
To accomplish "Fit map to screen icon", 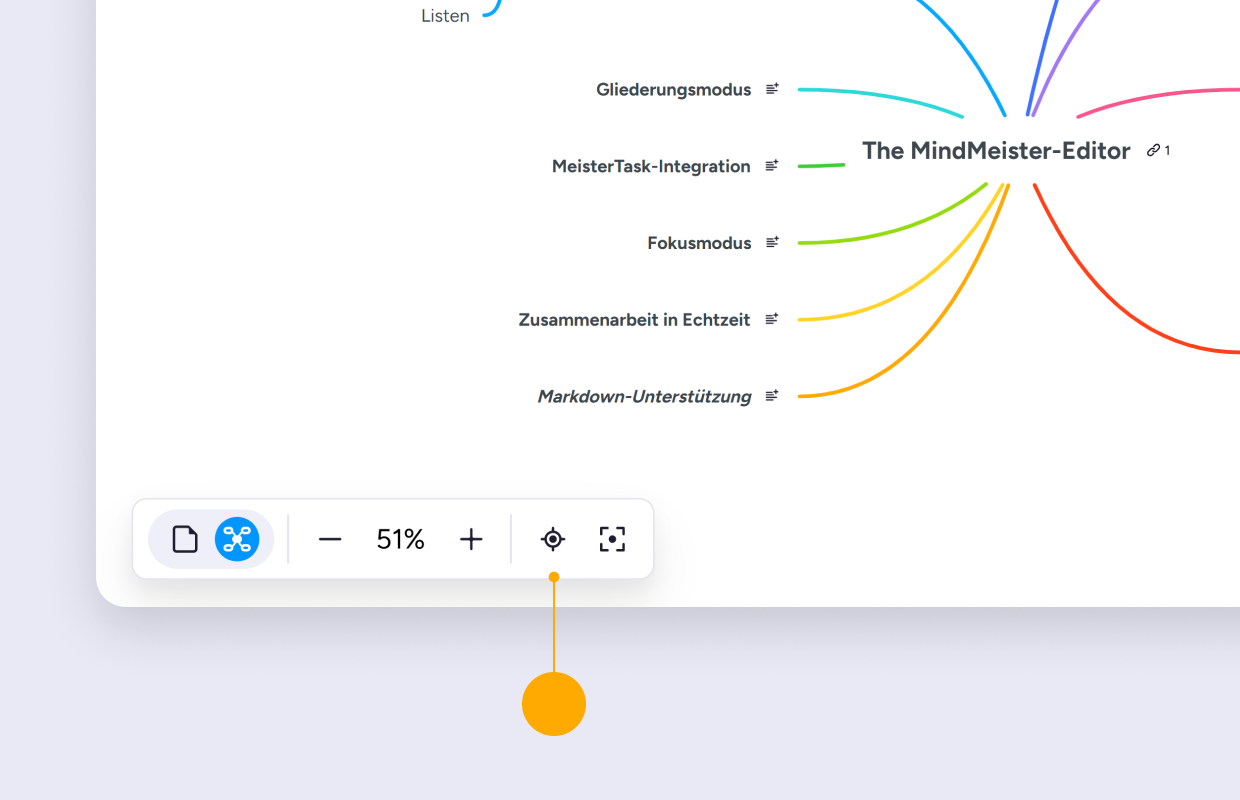I will [612, 540].
